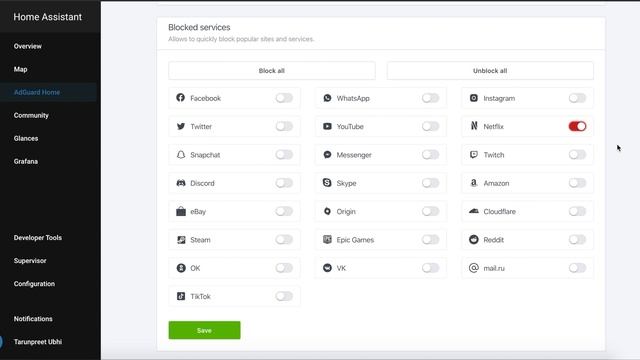
Task: Click the WhatsApp service icon
Action: (327, 98)
